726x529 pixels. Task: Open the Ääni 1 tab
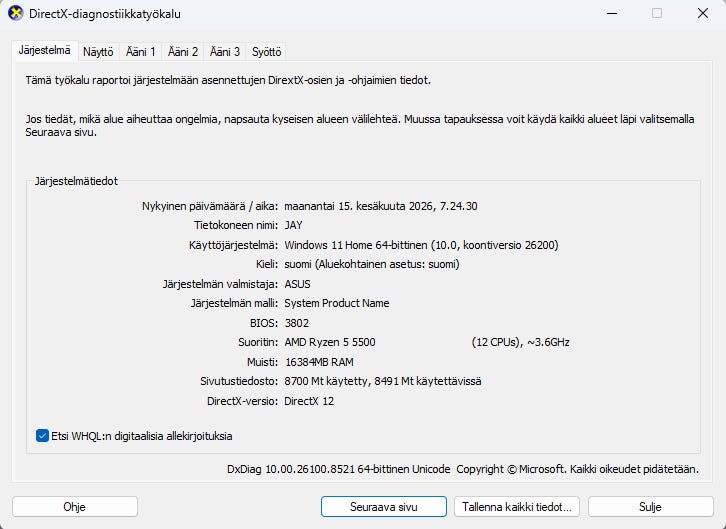point(141,52)
